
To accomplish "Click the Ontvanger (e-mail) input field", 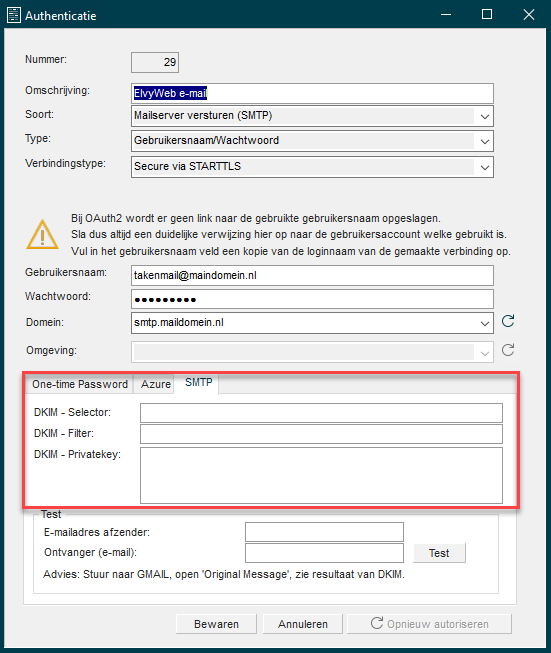I will click(324, 553).
